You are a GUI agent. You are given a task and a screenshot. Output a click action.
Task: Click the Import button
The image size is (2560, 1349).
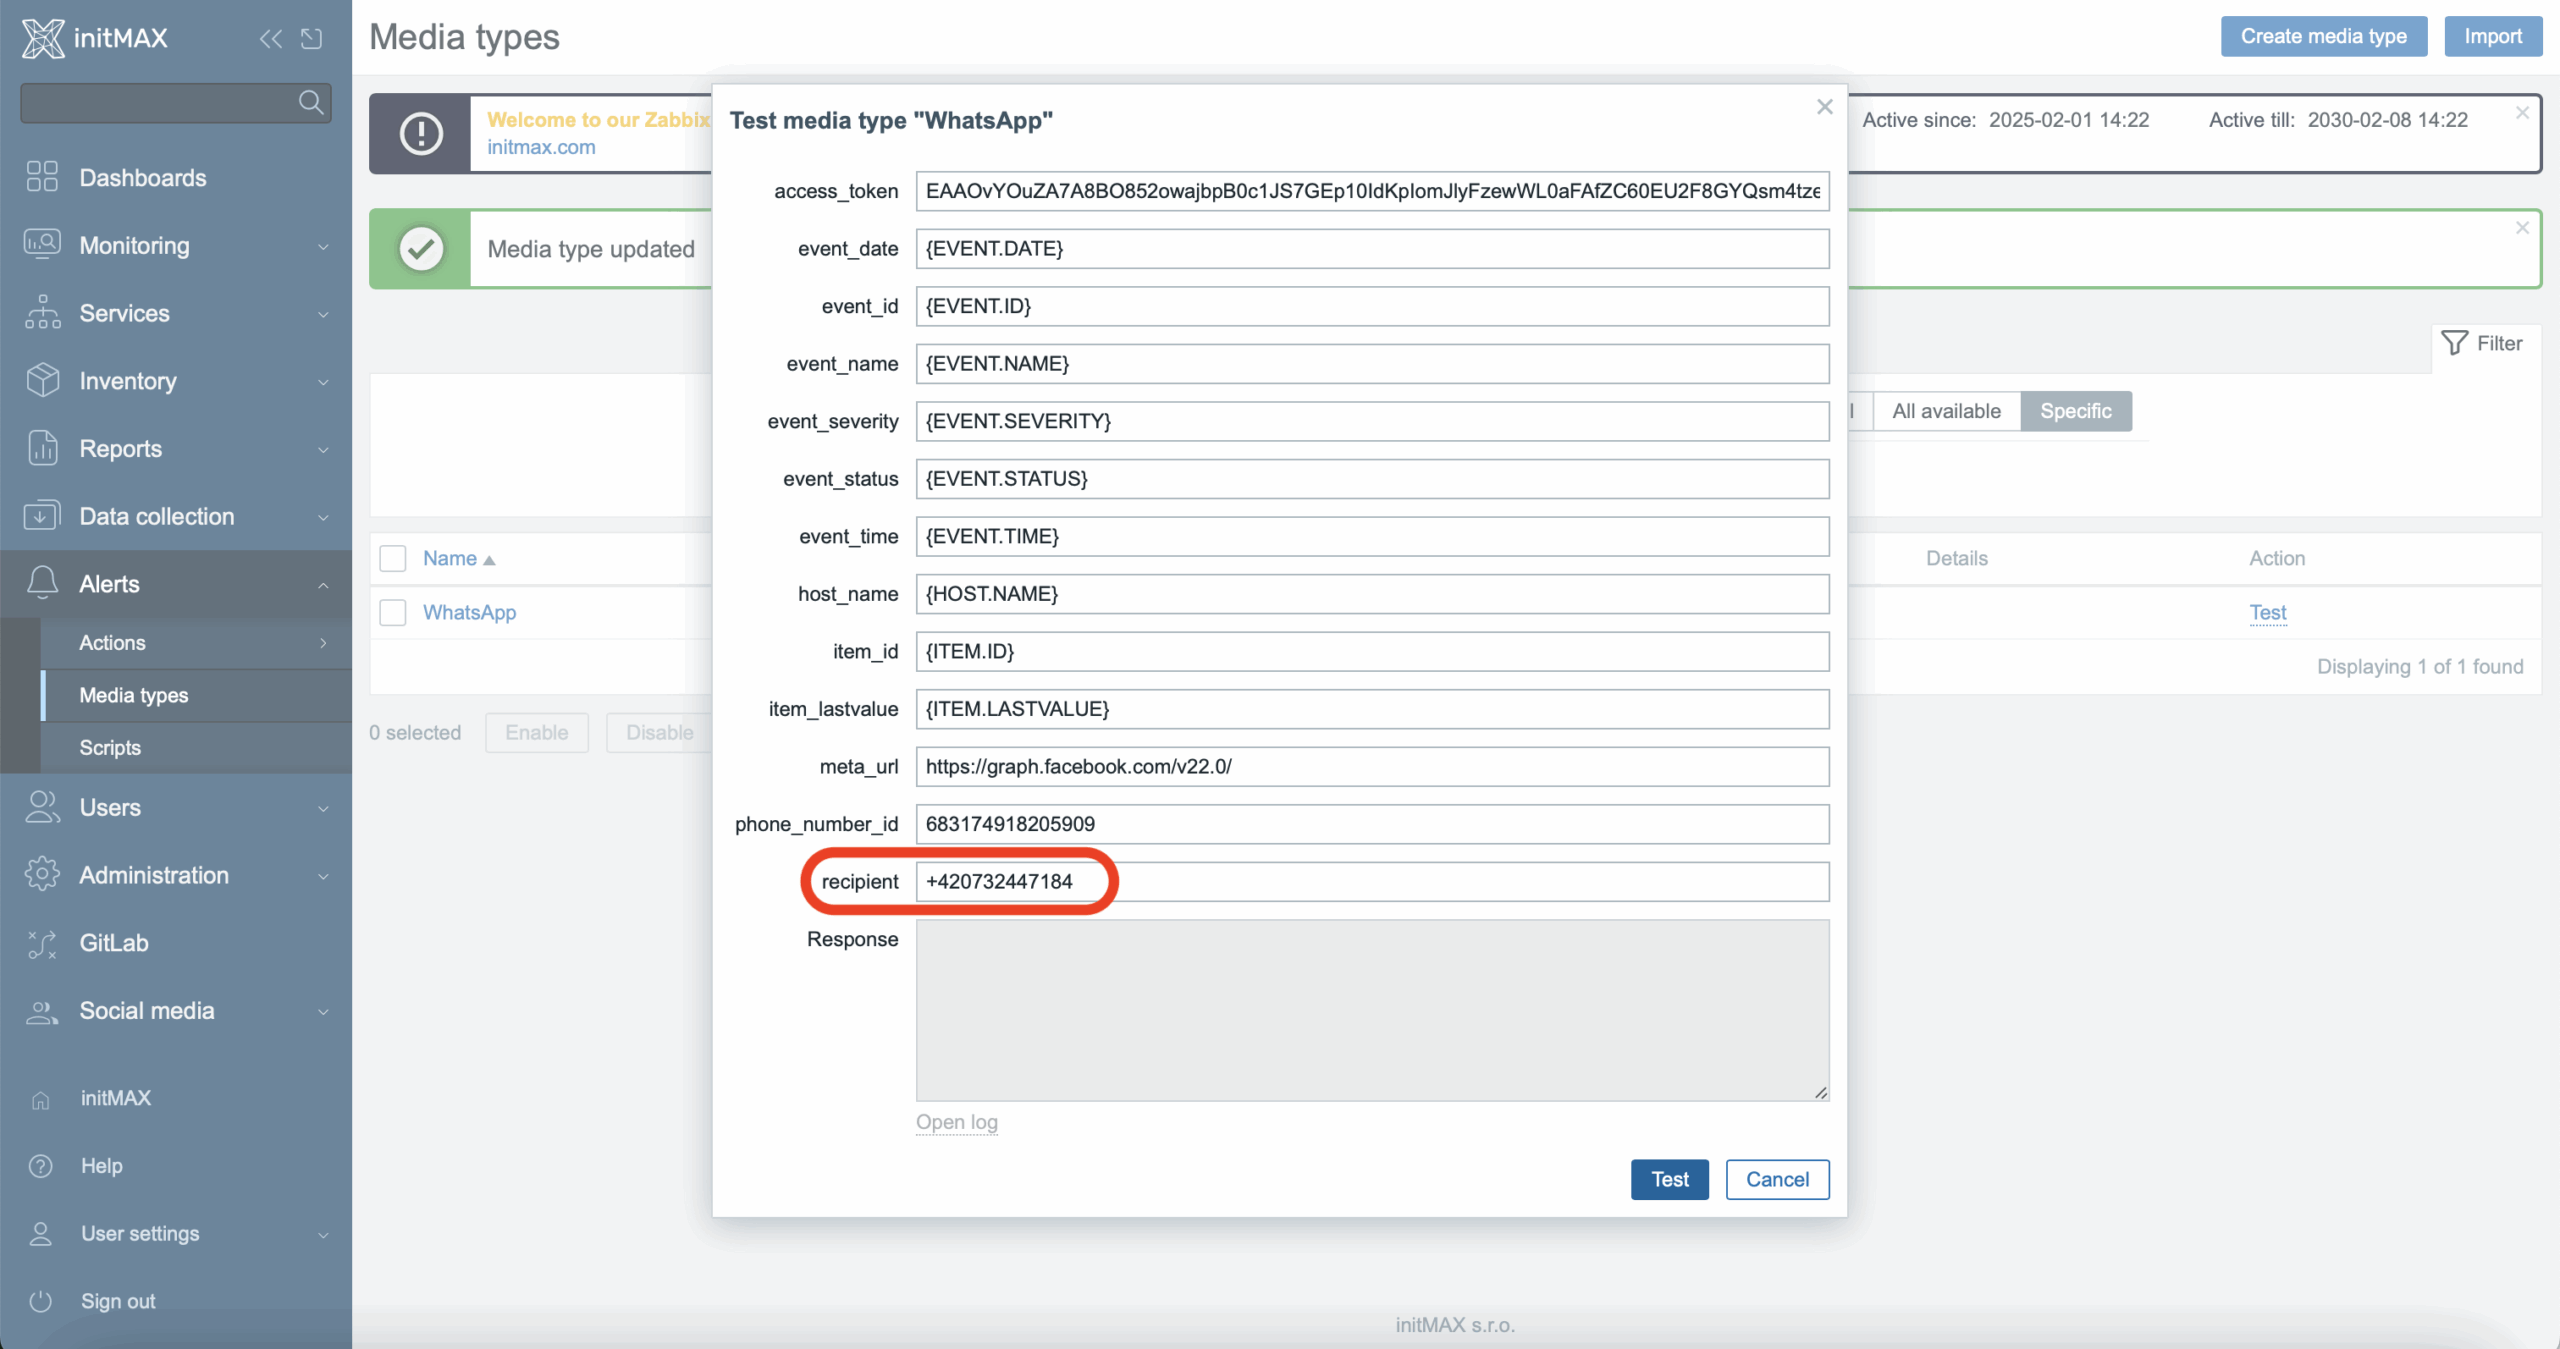2492,36
